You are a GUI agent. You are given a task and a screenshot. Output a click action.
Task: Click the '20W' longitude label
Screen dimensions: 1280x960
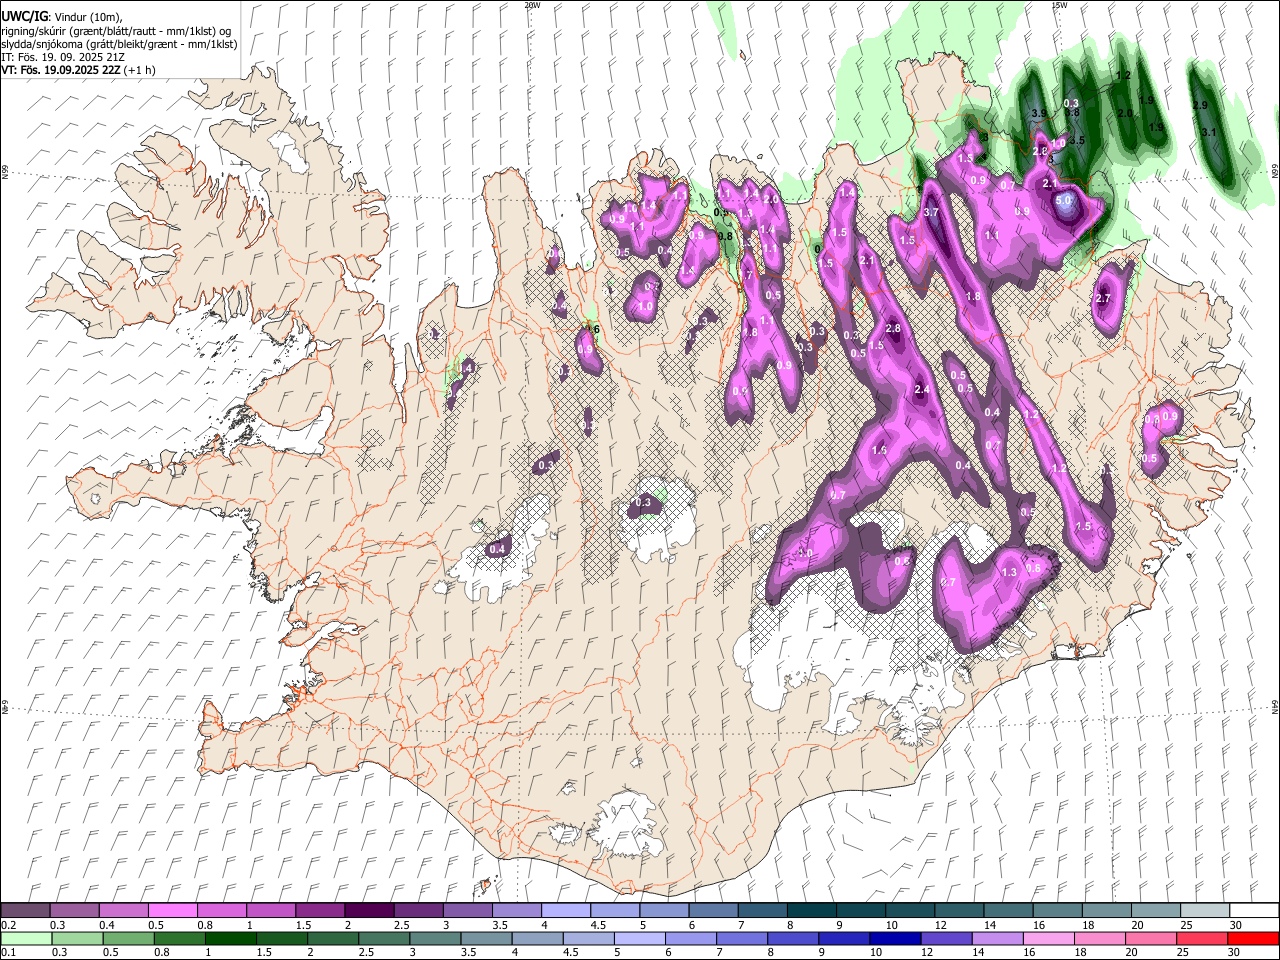[532, 5]
